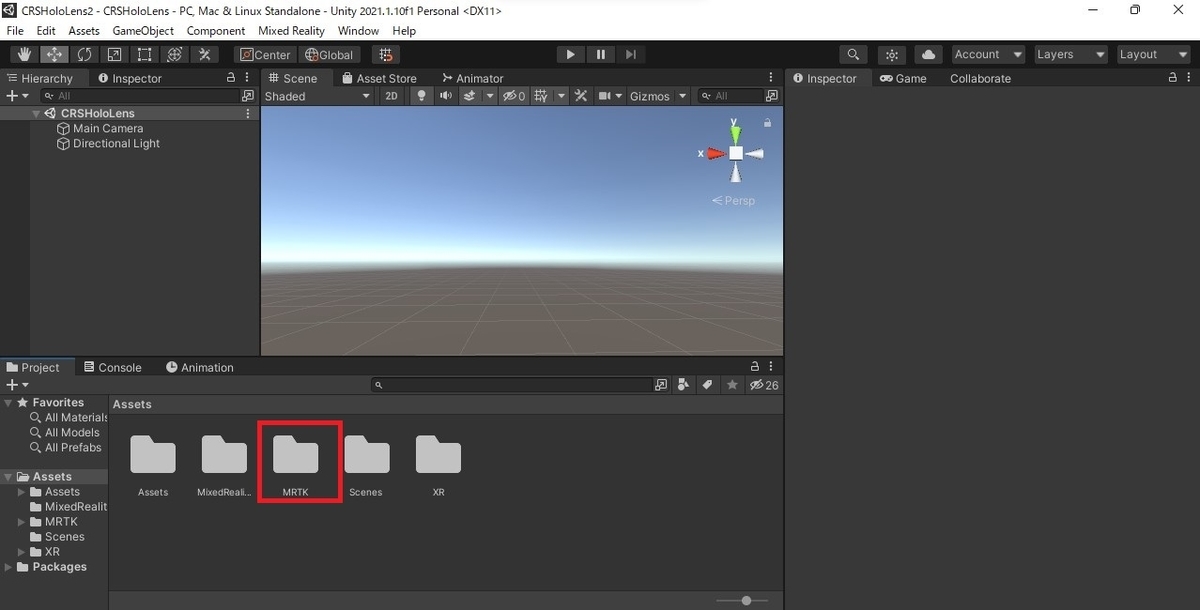Open the scene effects dropdown arrow

[x=490, y=96]
